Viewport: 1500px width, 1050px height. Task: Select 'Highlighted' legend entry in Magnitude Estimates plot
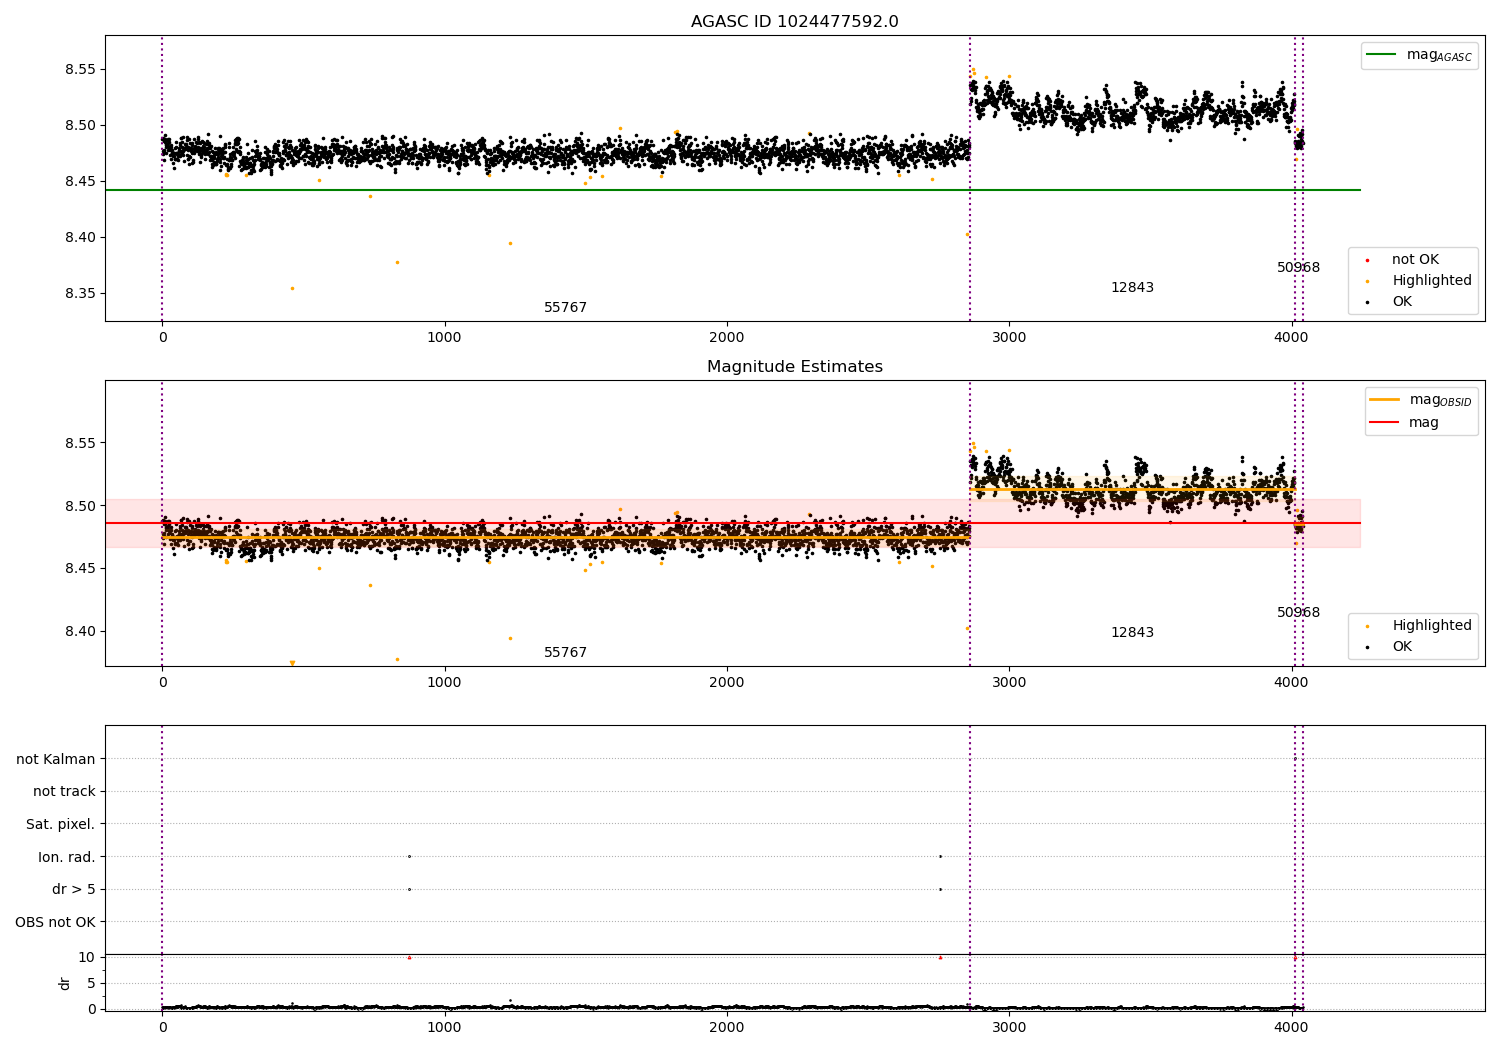click(x=1432, y=626)
